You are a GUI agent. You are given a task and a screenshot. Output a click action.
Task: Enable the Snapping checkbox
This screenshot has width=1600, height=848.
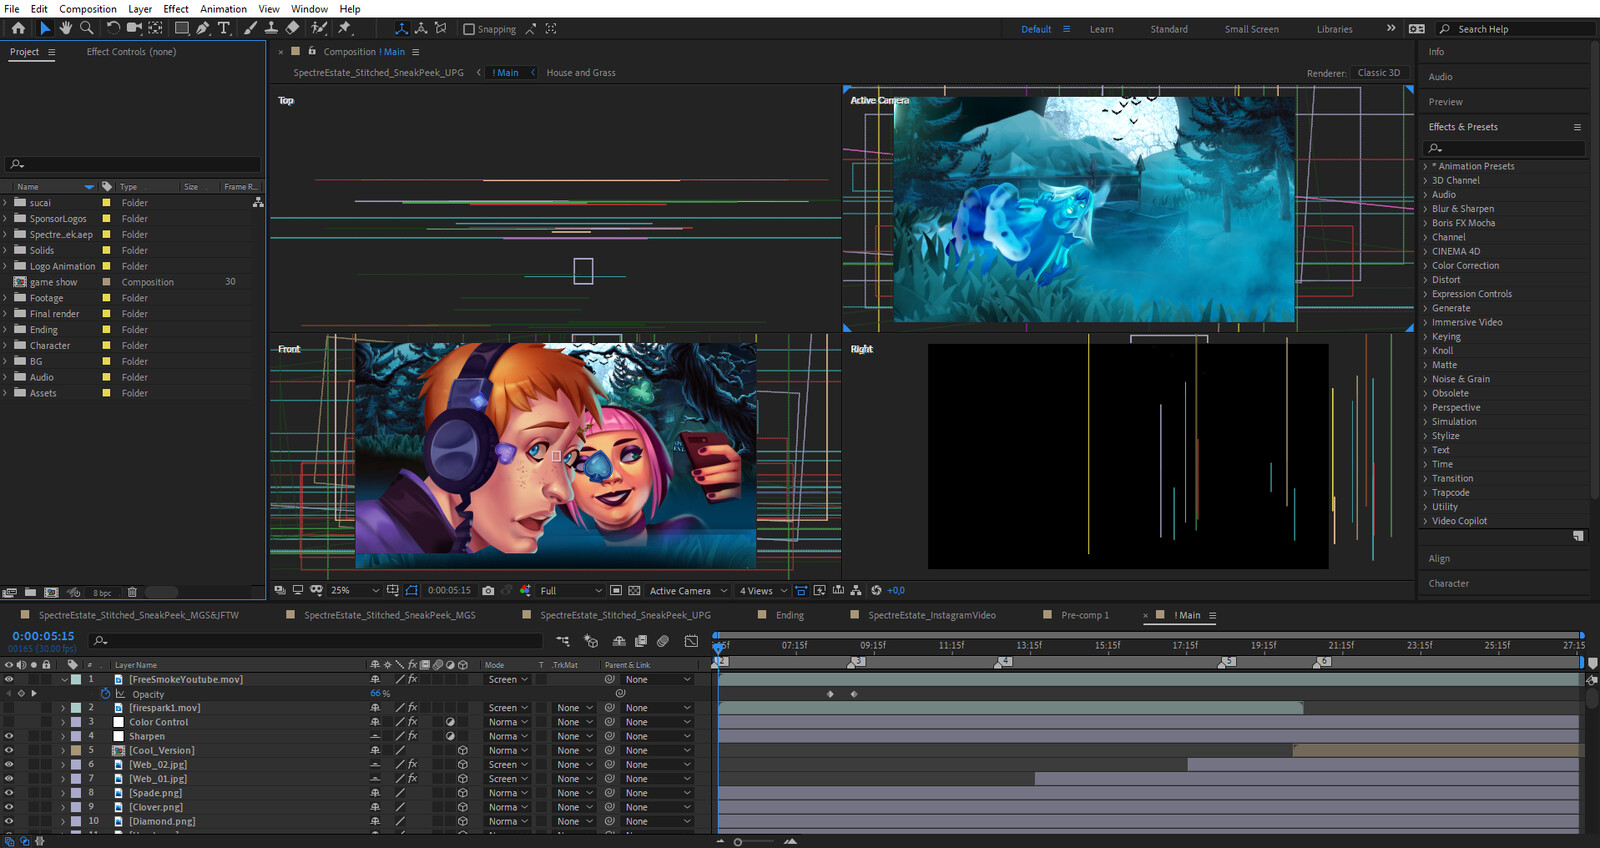(469, 29)
